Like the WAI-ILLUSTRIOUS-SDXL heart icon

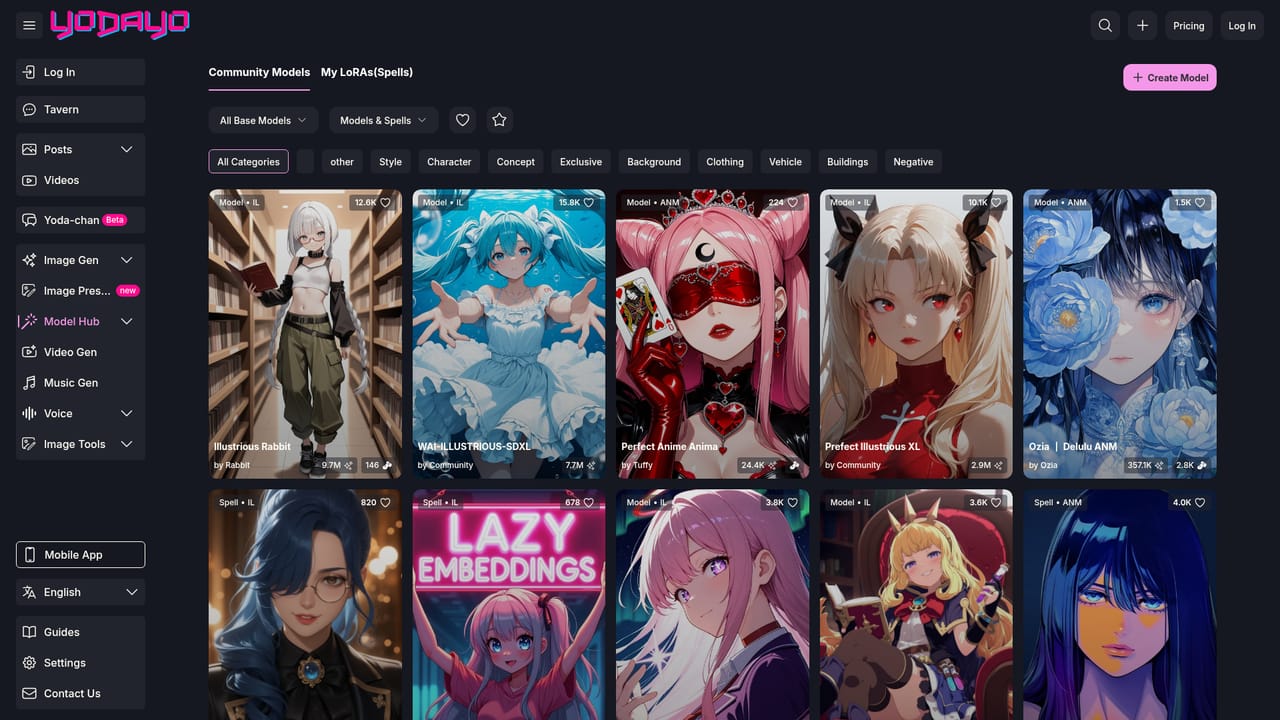(589, 202)
